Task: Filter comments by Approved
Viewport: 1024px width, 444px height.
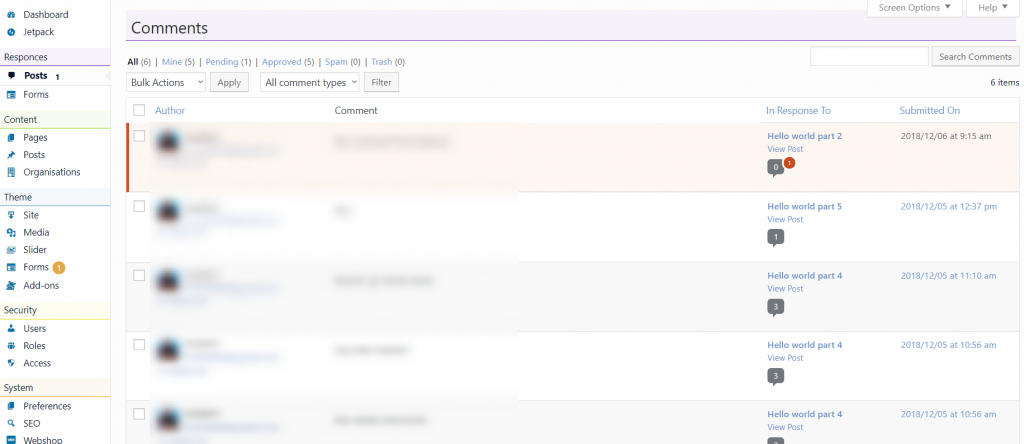Action: click(x=281, y=62)
